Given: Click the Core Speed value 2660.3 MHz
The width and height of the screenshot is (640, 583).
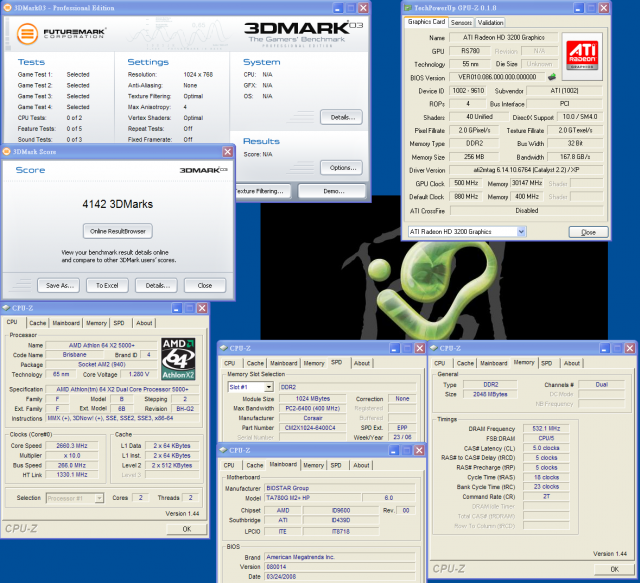Looking at the screenshot, I should (x=72, y=445).
